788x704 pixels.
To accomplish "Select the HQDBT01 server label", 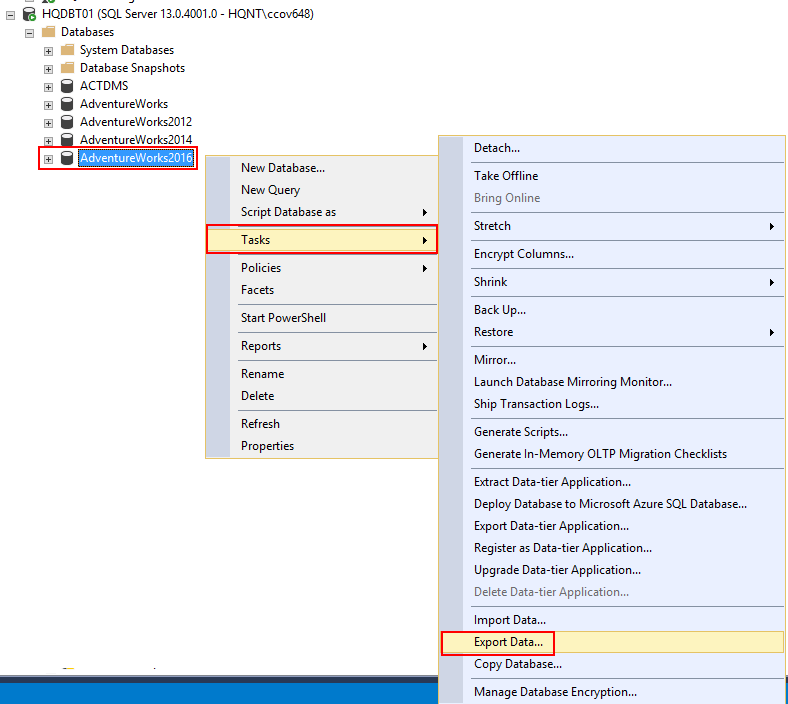I will pos(178,14).
